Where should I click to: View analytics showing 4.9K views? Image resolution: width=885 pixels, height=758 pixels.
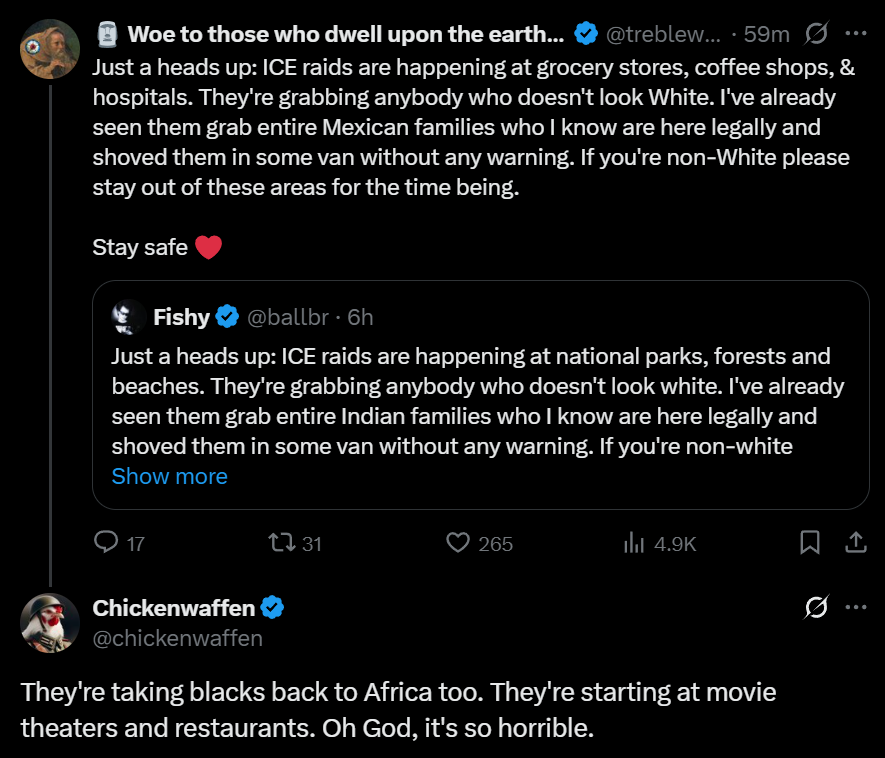coord(633,543)
